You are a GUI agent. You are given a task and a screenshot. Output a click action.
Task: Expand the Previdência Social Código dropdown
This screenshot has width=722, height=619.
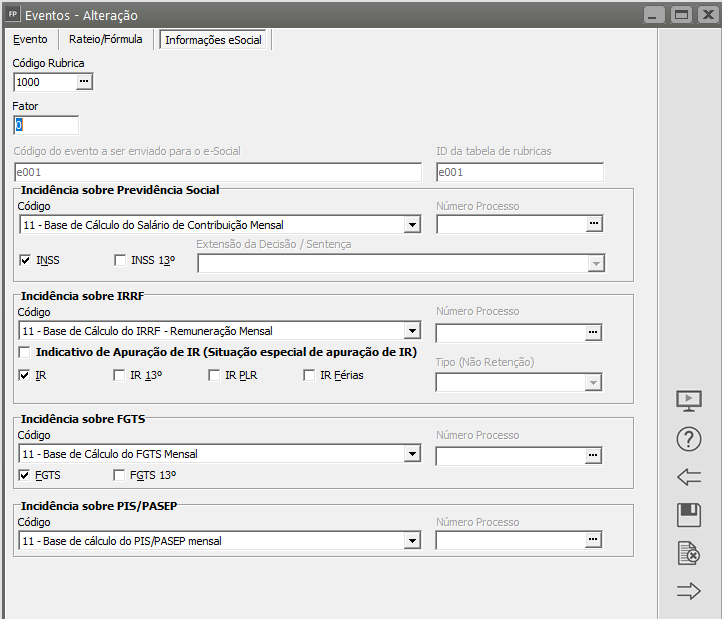(412, 225)
